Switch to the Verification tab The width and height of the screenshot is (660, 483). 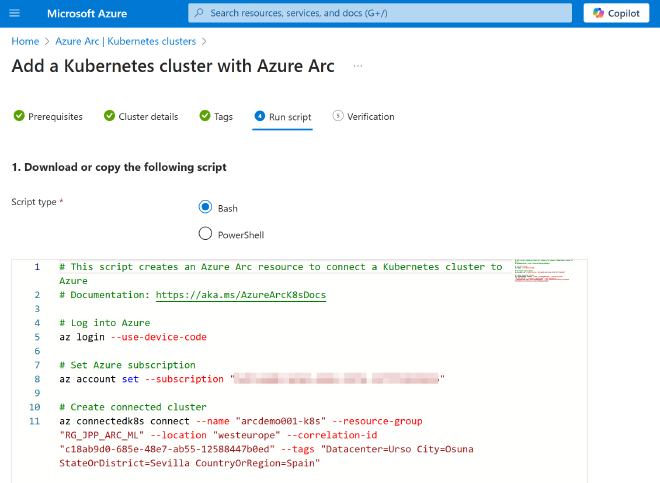coord(363,117)
